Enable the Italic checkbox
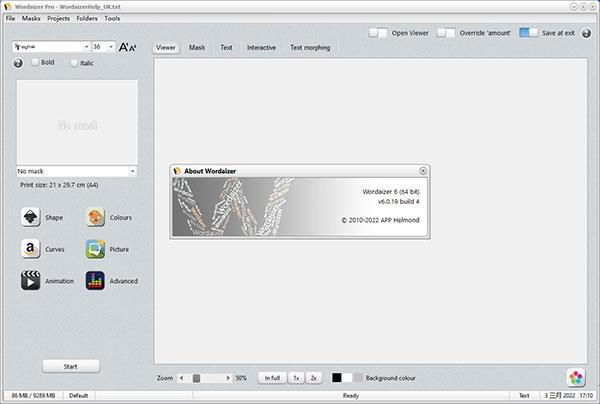Viewport: 600px width, 404px height. point(74,63)
